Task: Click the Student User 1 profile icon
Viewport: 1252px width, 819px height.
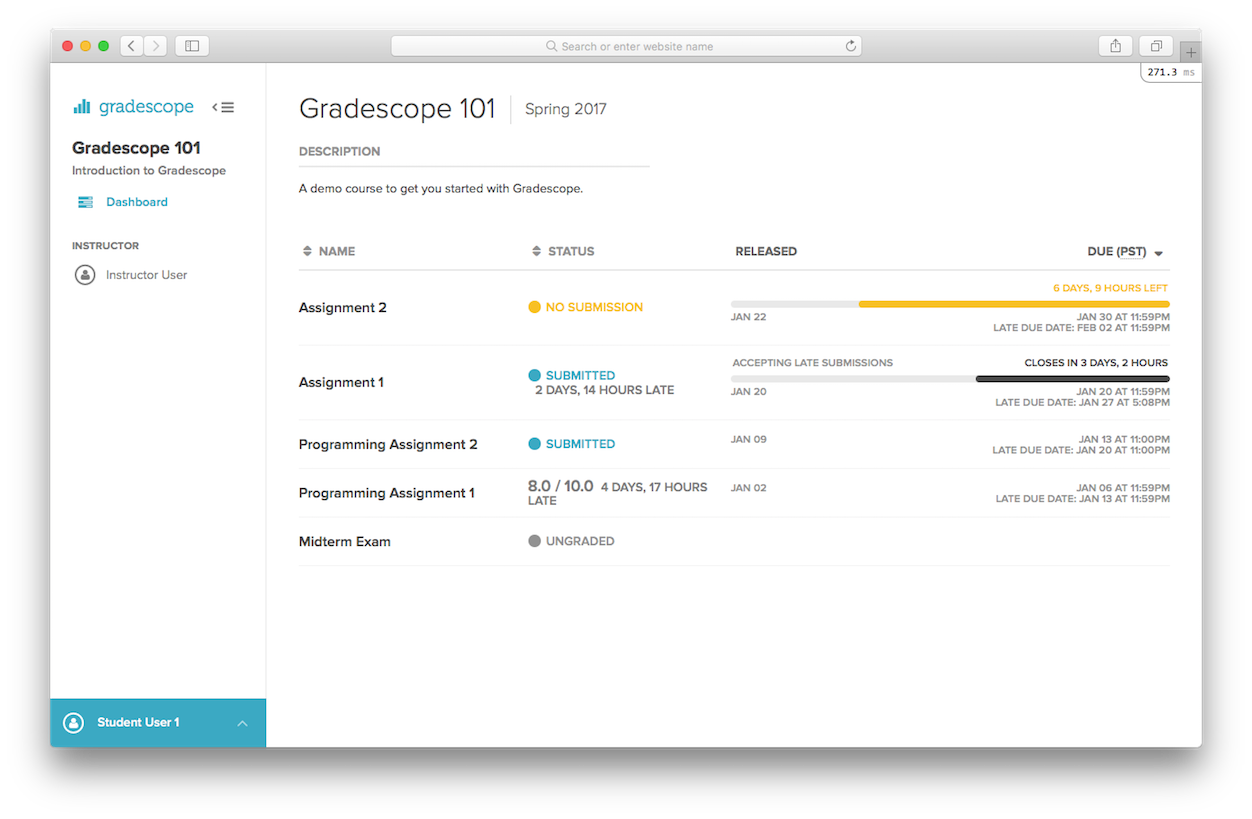Action: point(73,723)
